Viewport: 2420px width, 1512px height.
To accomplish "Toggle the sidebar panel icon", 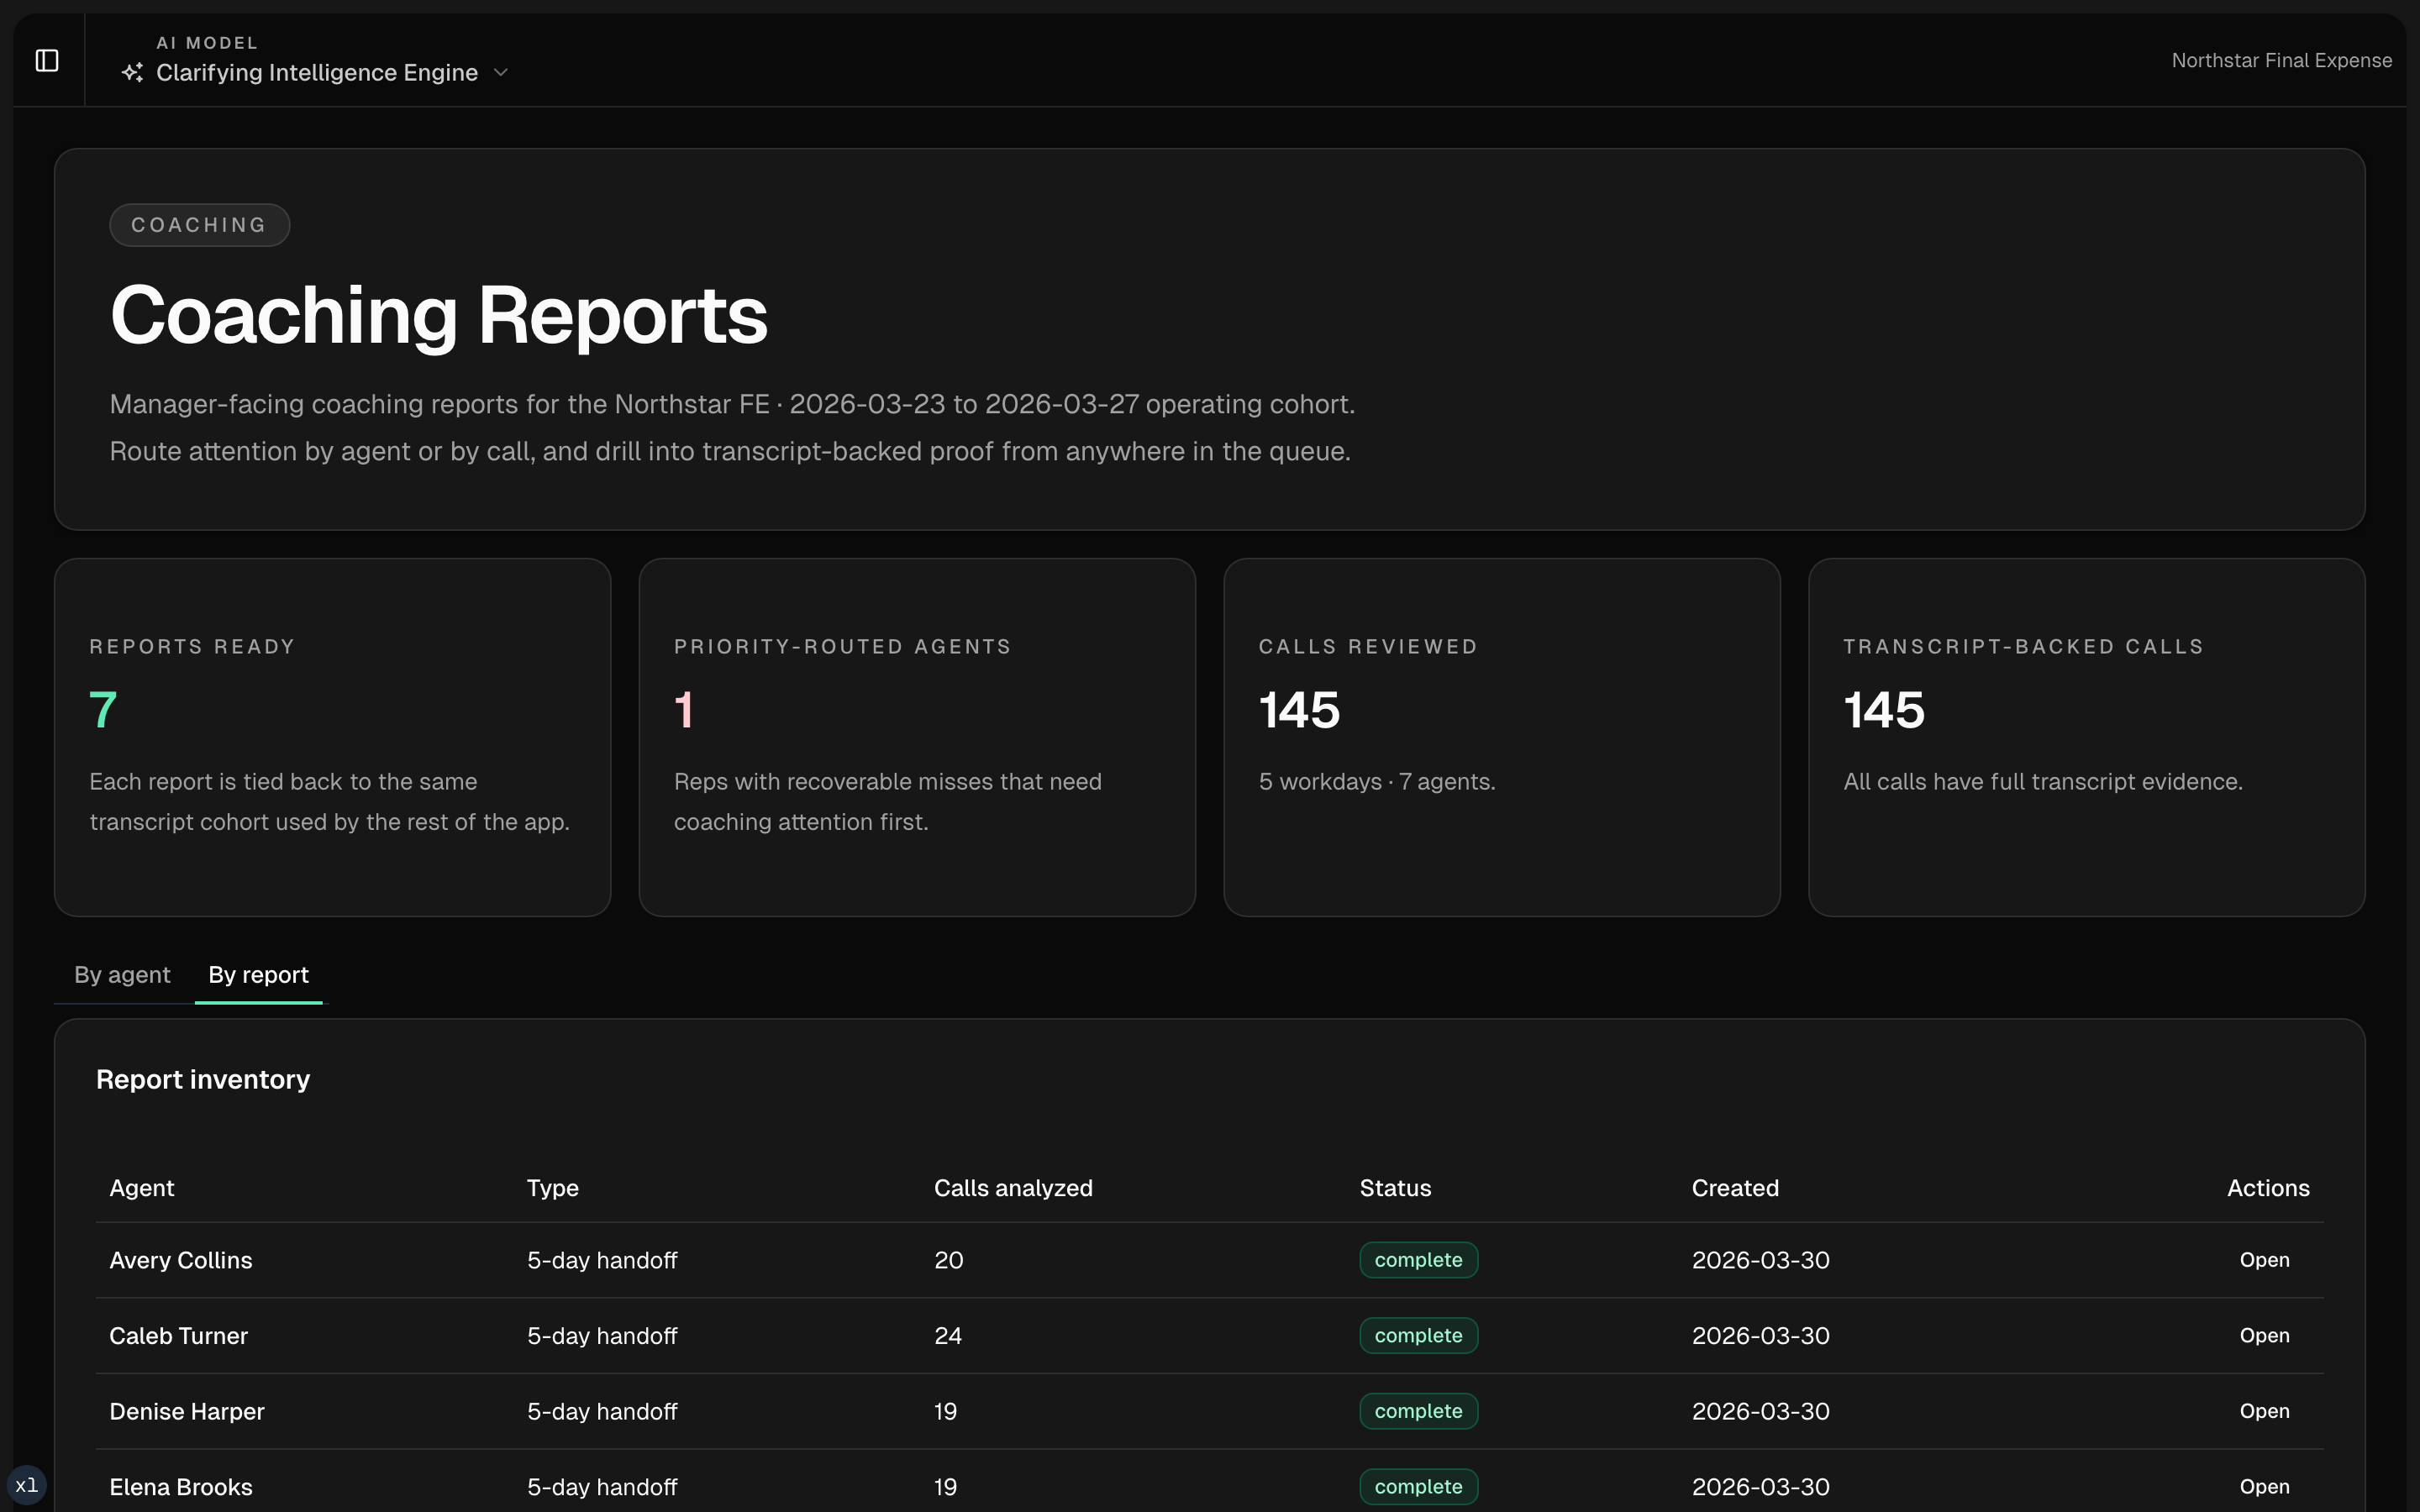I will point(47,61).
